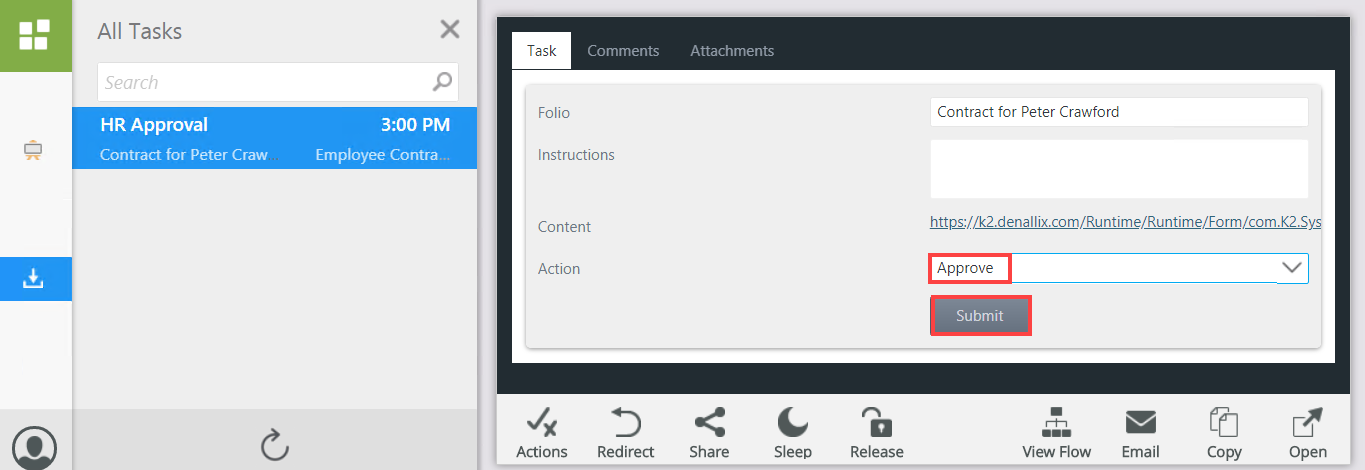
Task: Refresh the All Tasks list
Action: (x=274, y=445)
